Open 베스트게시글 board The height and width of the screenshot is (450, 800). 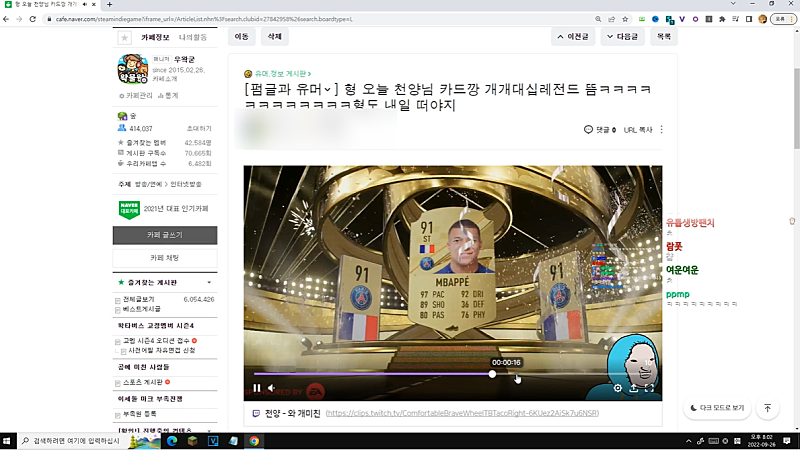pyautogui.click(x=142, y=309)
